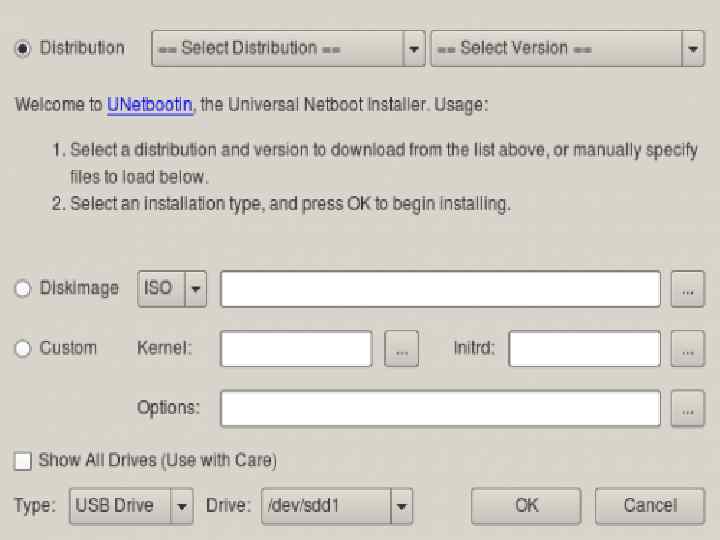Open the UNetbootin hyperlink
The height and width of the screenshot is (540, 720).
tap(150, 105)
